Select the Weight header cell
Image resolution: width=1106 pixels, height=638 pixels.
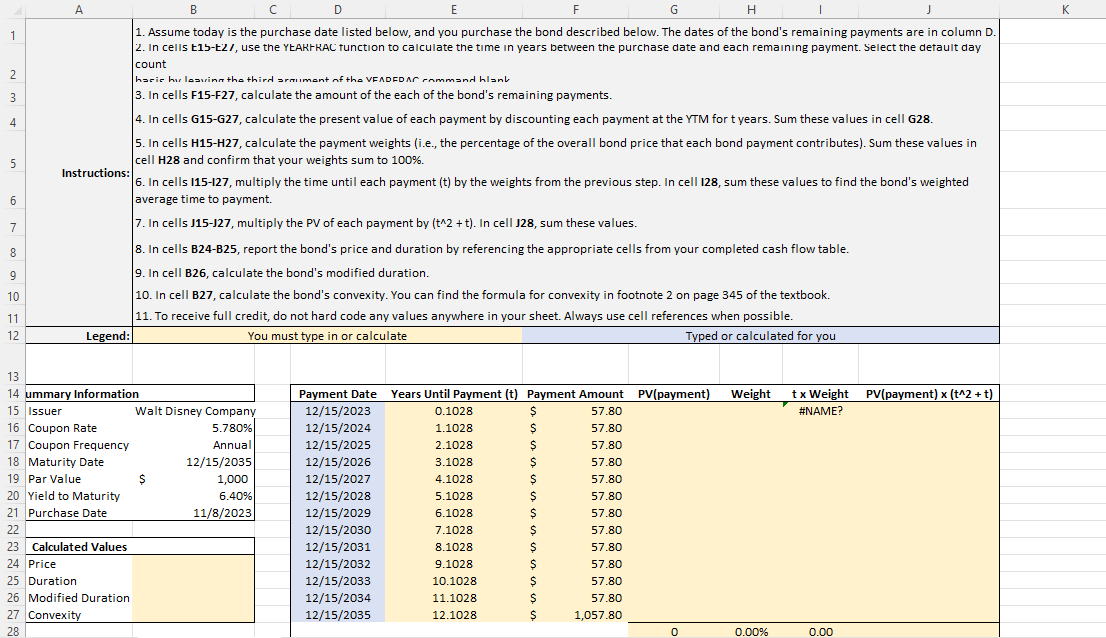tap(750, 393)
